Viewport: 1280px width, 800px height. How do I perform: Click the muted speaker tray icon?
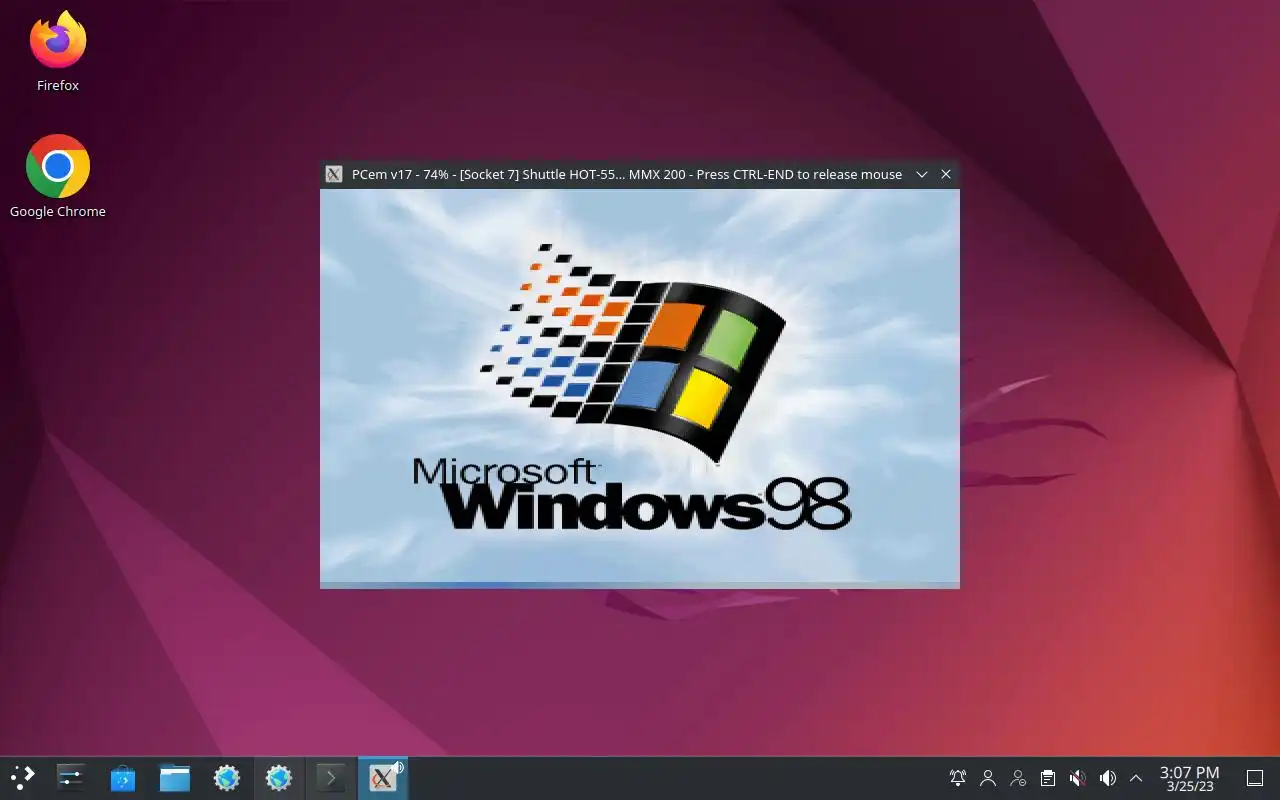1077,778
